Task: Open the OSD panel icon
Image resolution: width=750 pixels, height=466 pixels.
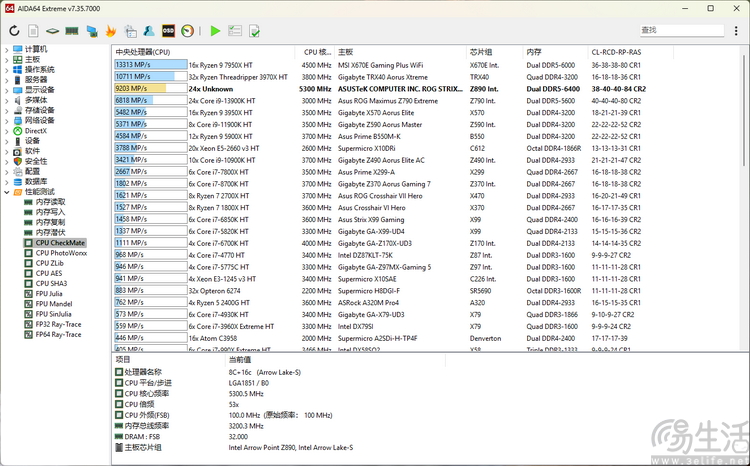Action: point(168,31)
